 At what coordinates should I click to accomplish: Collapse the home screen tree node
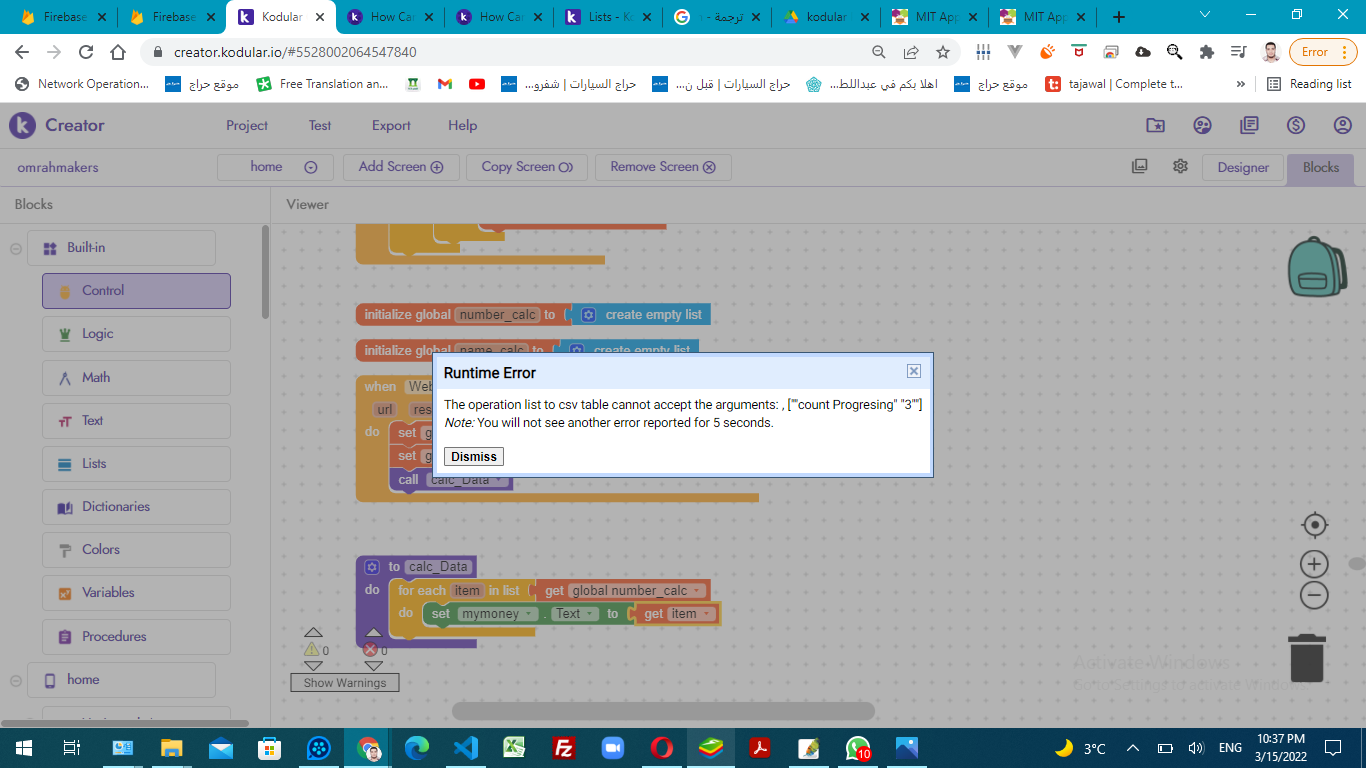point(16,680)
